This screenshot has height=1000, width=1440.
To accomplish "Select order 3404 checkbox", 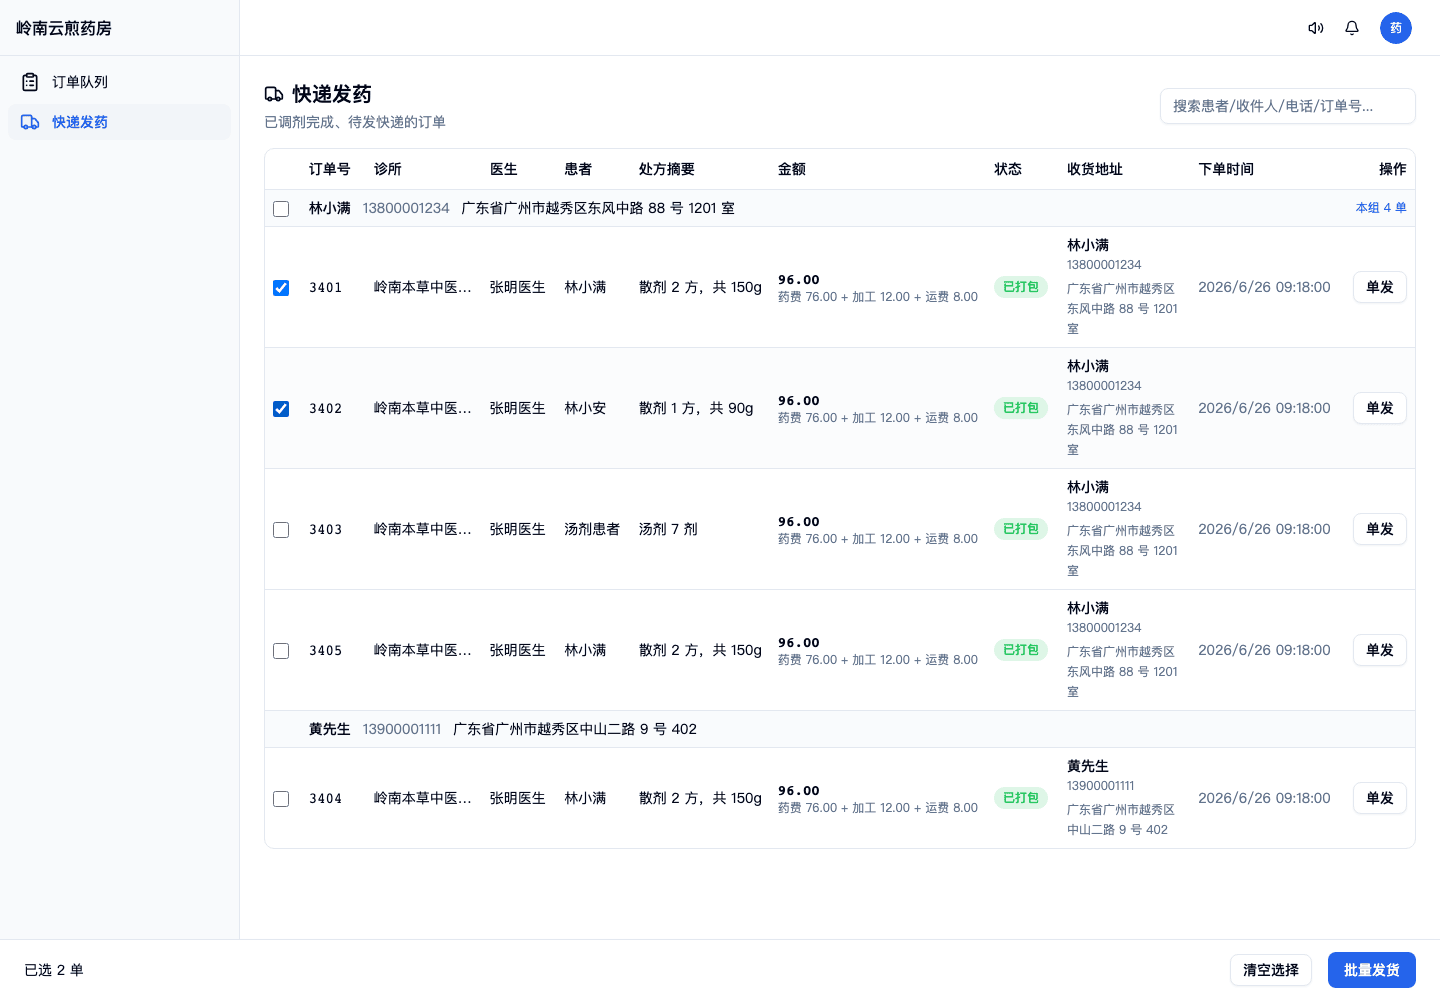I will pos(281,799).
